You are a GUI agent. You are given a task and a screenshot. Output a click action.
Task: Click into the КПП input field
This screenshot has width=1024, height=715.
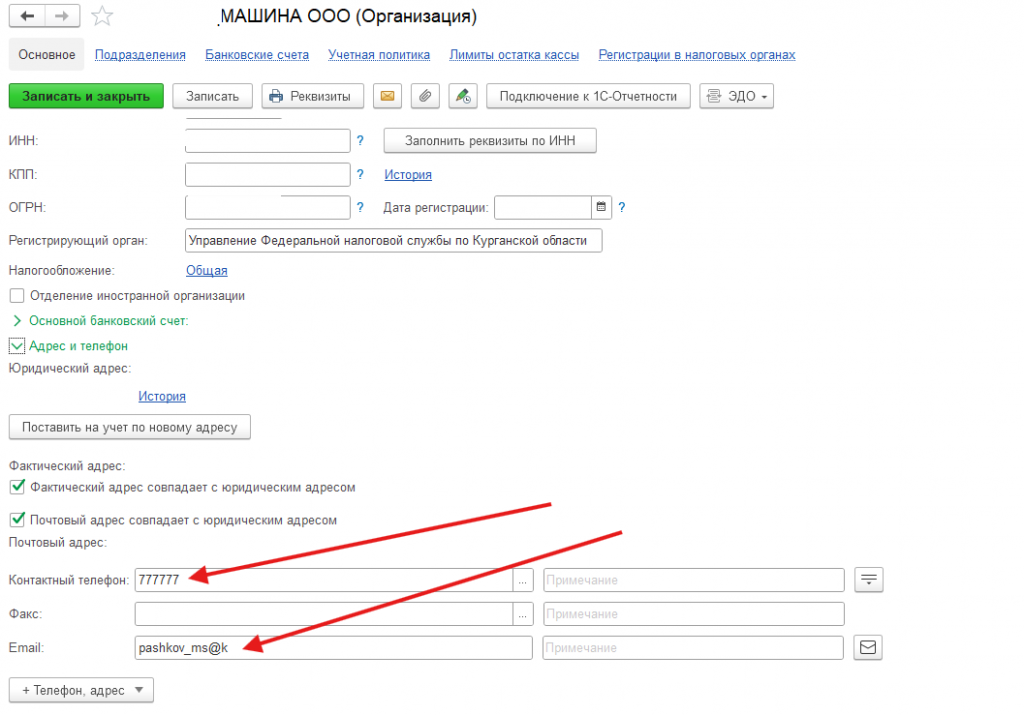pos(268,174)
